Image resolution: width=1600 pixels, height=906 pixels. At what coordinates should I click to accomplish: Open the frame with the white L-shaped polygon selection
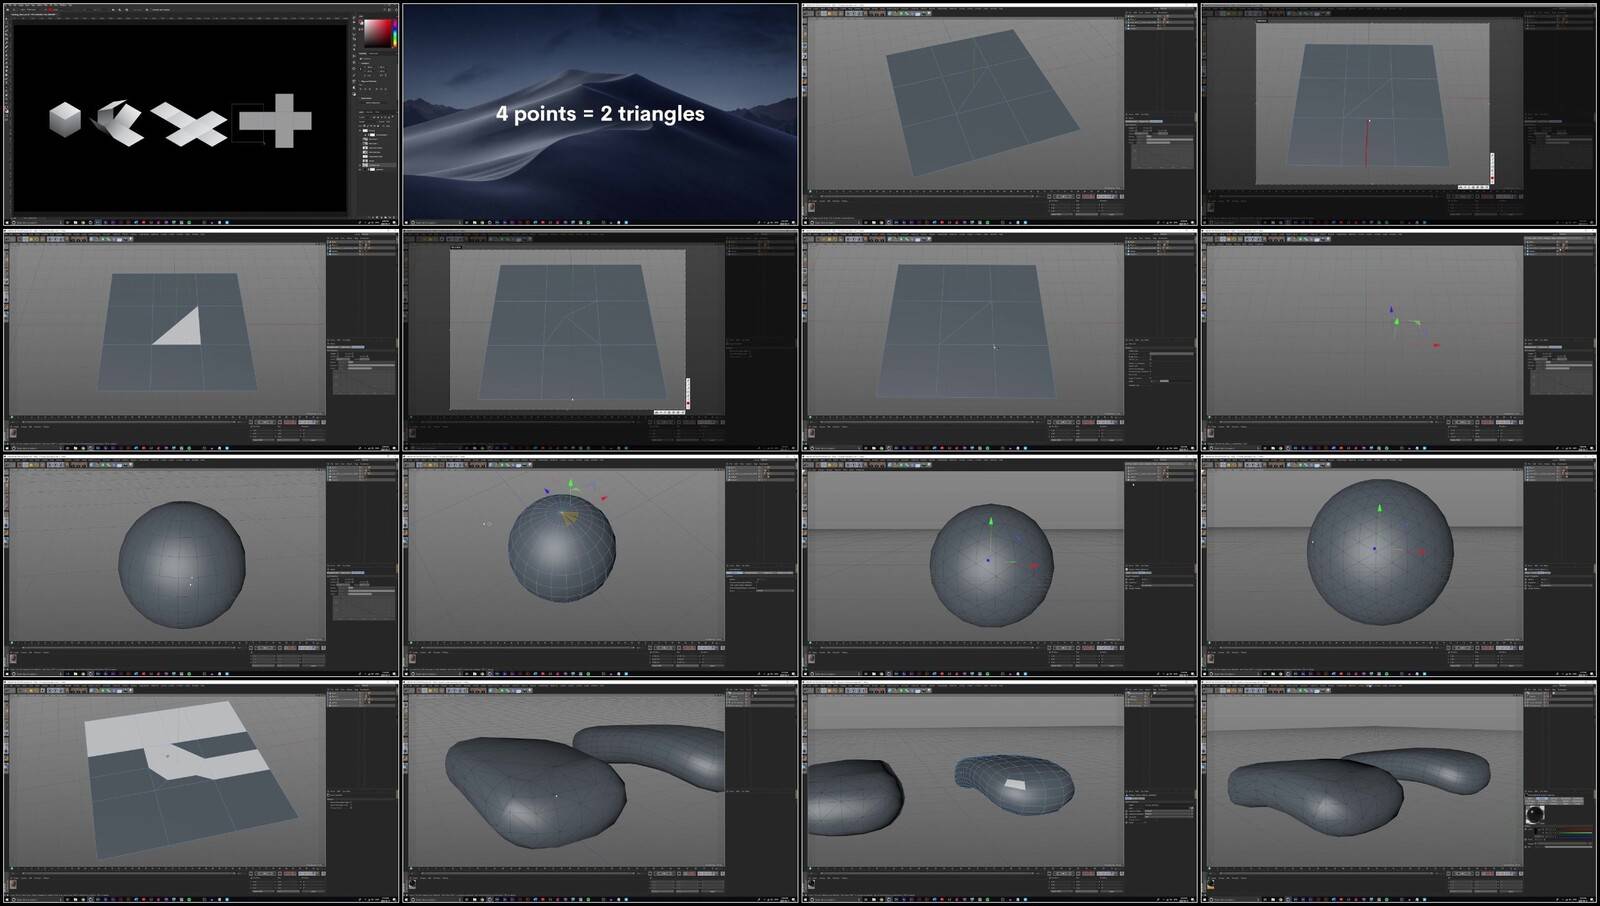(x=201, y=793)
